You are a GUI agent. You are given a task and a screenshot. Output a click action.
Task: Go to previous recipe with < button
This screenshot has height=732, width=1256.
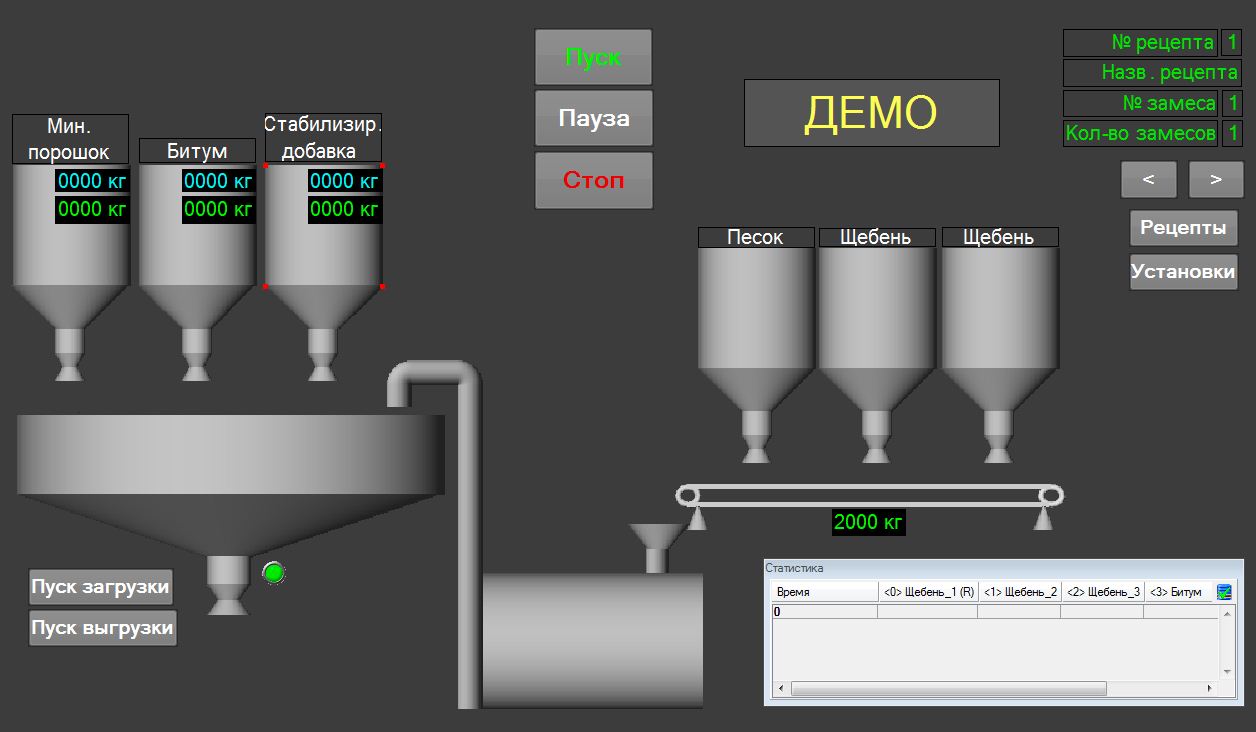(1148, 180)
